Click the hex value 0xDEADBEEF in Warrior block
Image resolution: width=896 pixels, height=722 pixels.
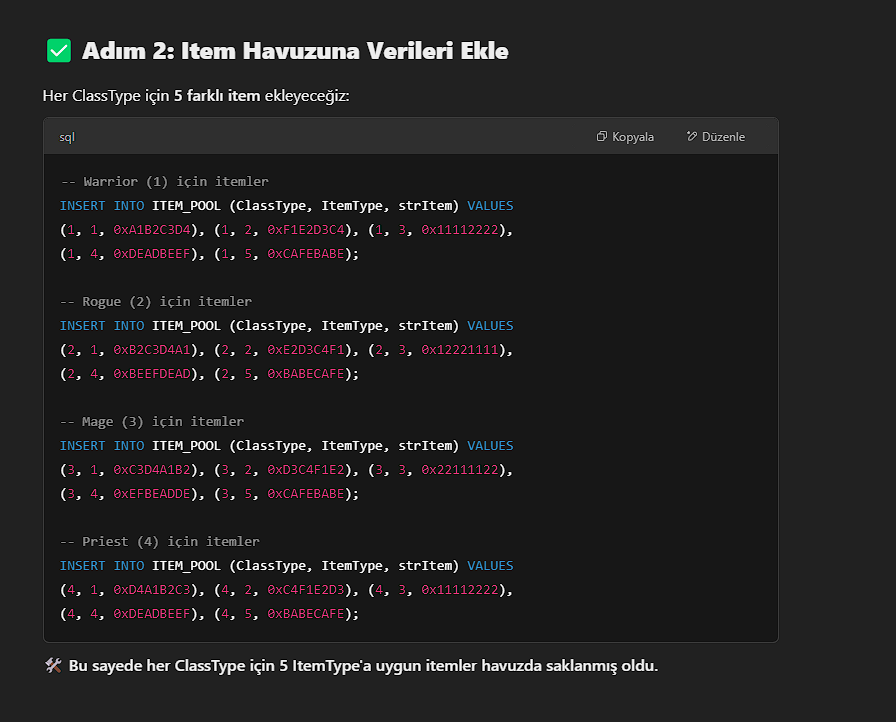pyautogui.click(x=151, y=254)
